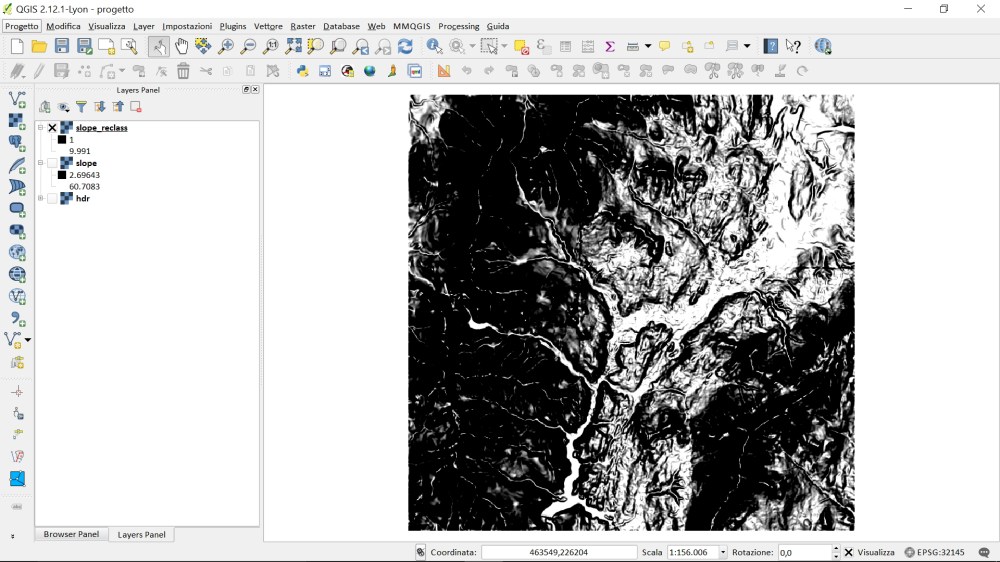Expand the hdr layer tree node
Viewport: 1000px width, 562px height.
click(x=41, y=198)
